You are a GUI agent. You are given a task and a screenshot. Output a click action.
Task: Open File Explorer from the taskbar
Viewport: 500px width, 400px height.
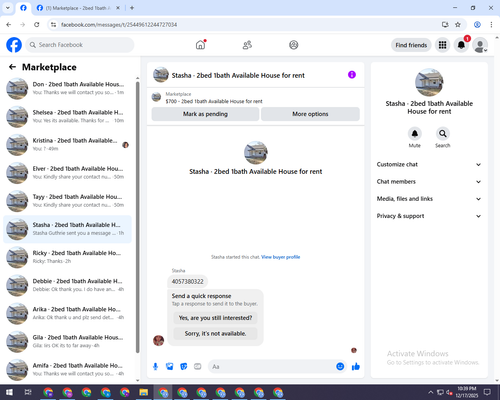point(144,392)
